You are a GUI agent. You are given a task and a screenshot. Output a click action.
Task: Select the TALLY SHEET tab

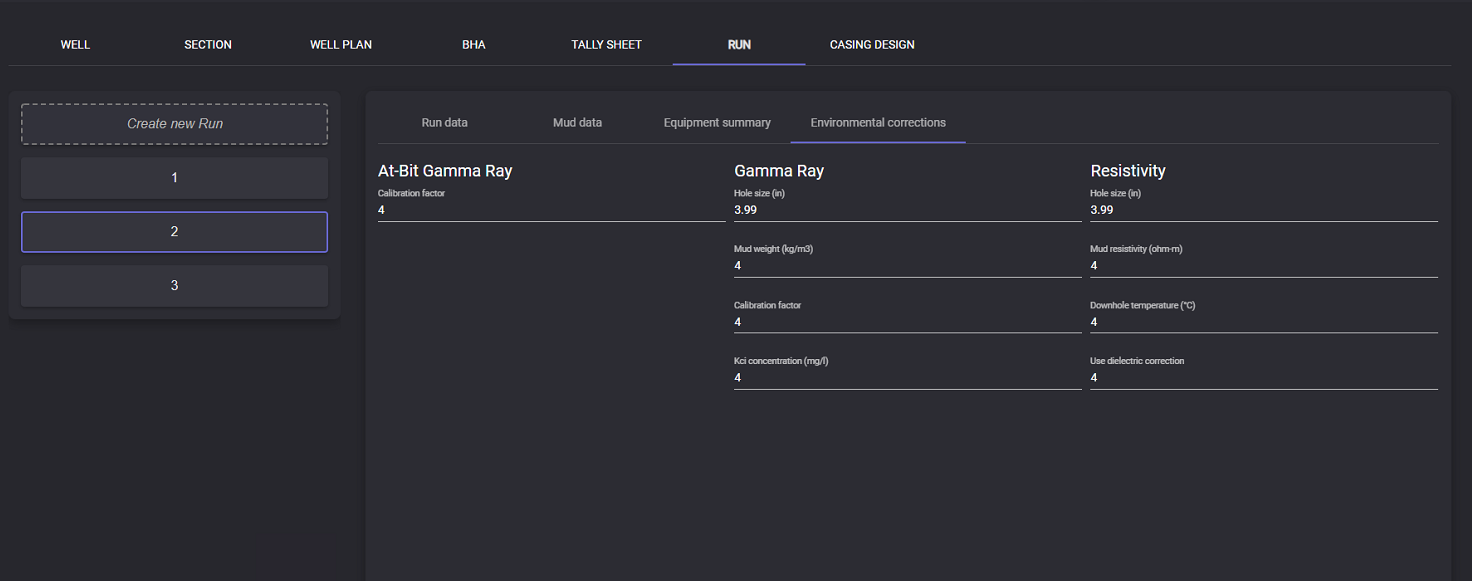[x=606, y=45]
